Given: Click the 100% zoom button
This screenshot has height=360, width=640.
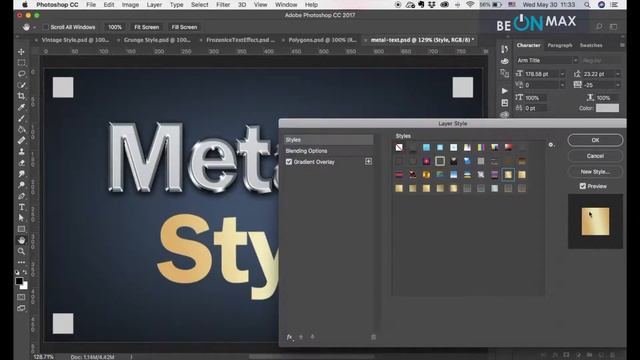Looking at the screenshot, I should point(115,27).
